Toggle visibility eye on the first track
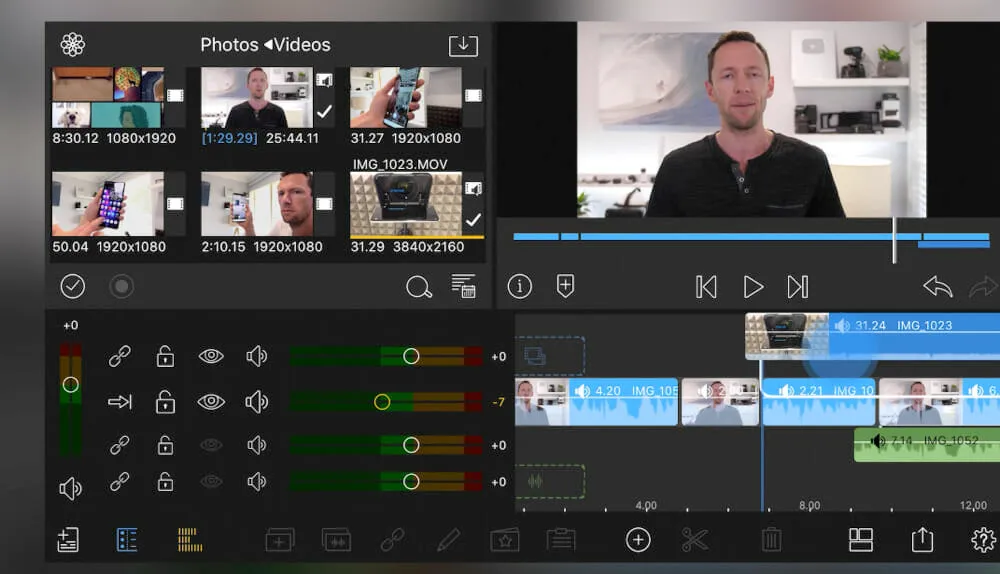 [211, 356]
